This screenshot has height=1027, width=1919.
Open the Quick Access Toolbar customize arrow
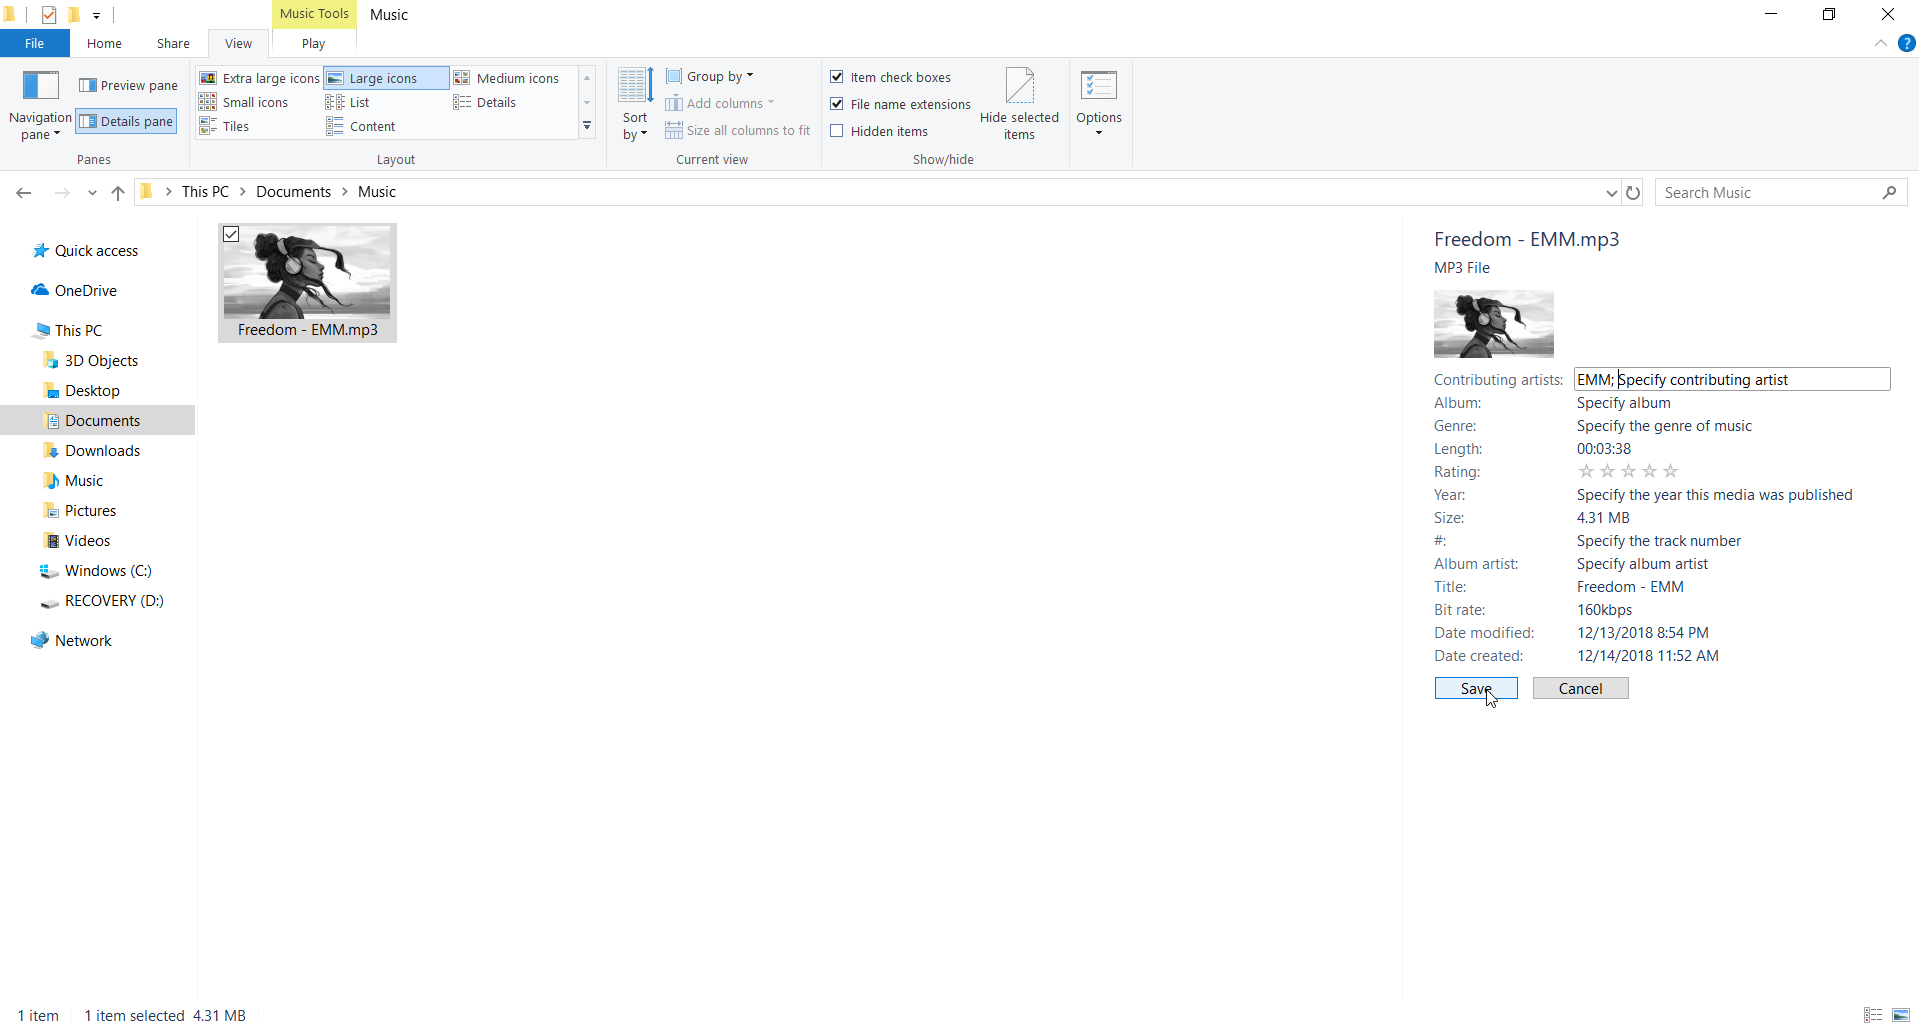(x=97, y=15)
